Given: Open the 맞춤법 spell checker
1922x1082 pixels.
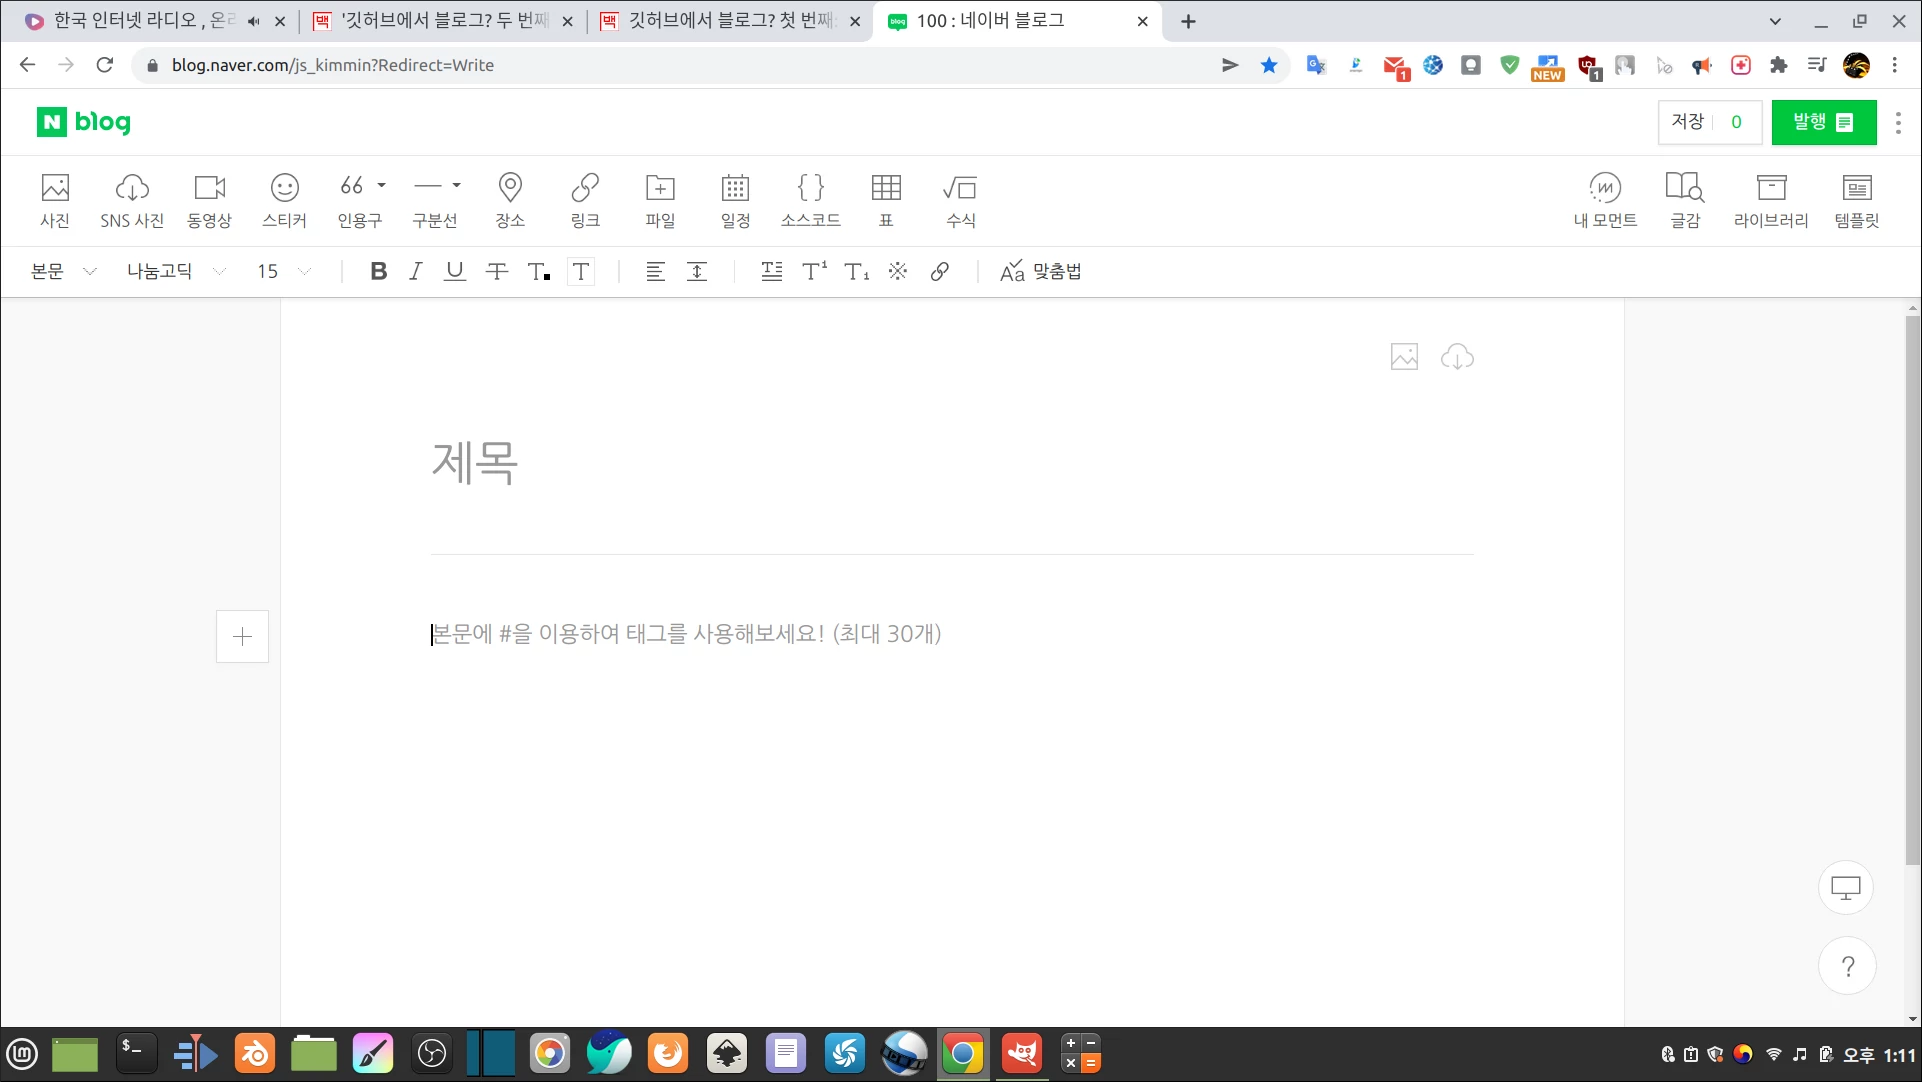Looking at the screenshot, I should (1041, 271).
